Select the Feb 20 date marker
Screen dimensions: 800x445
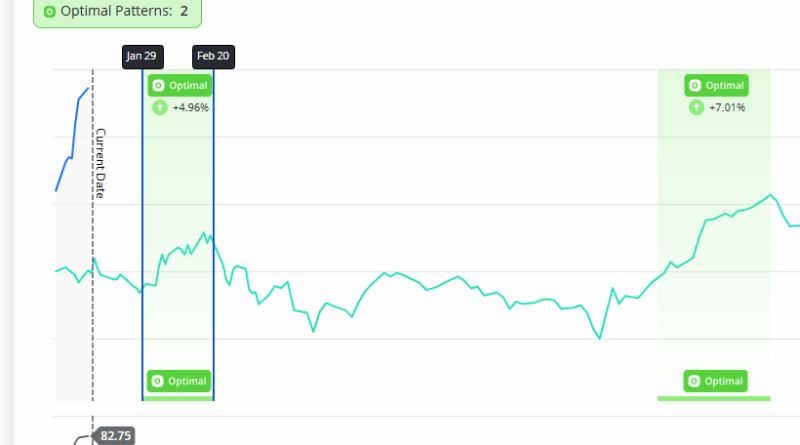213,56
